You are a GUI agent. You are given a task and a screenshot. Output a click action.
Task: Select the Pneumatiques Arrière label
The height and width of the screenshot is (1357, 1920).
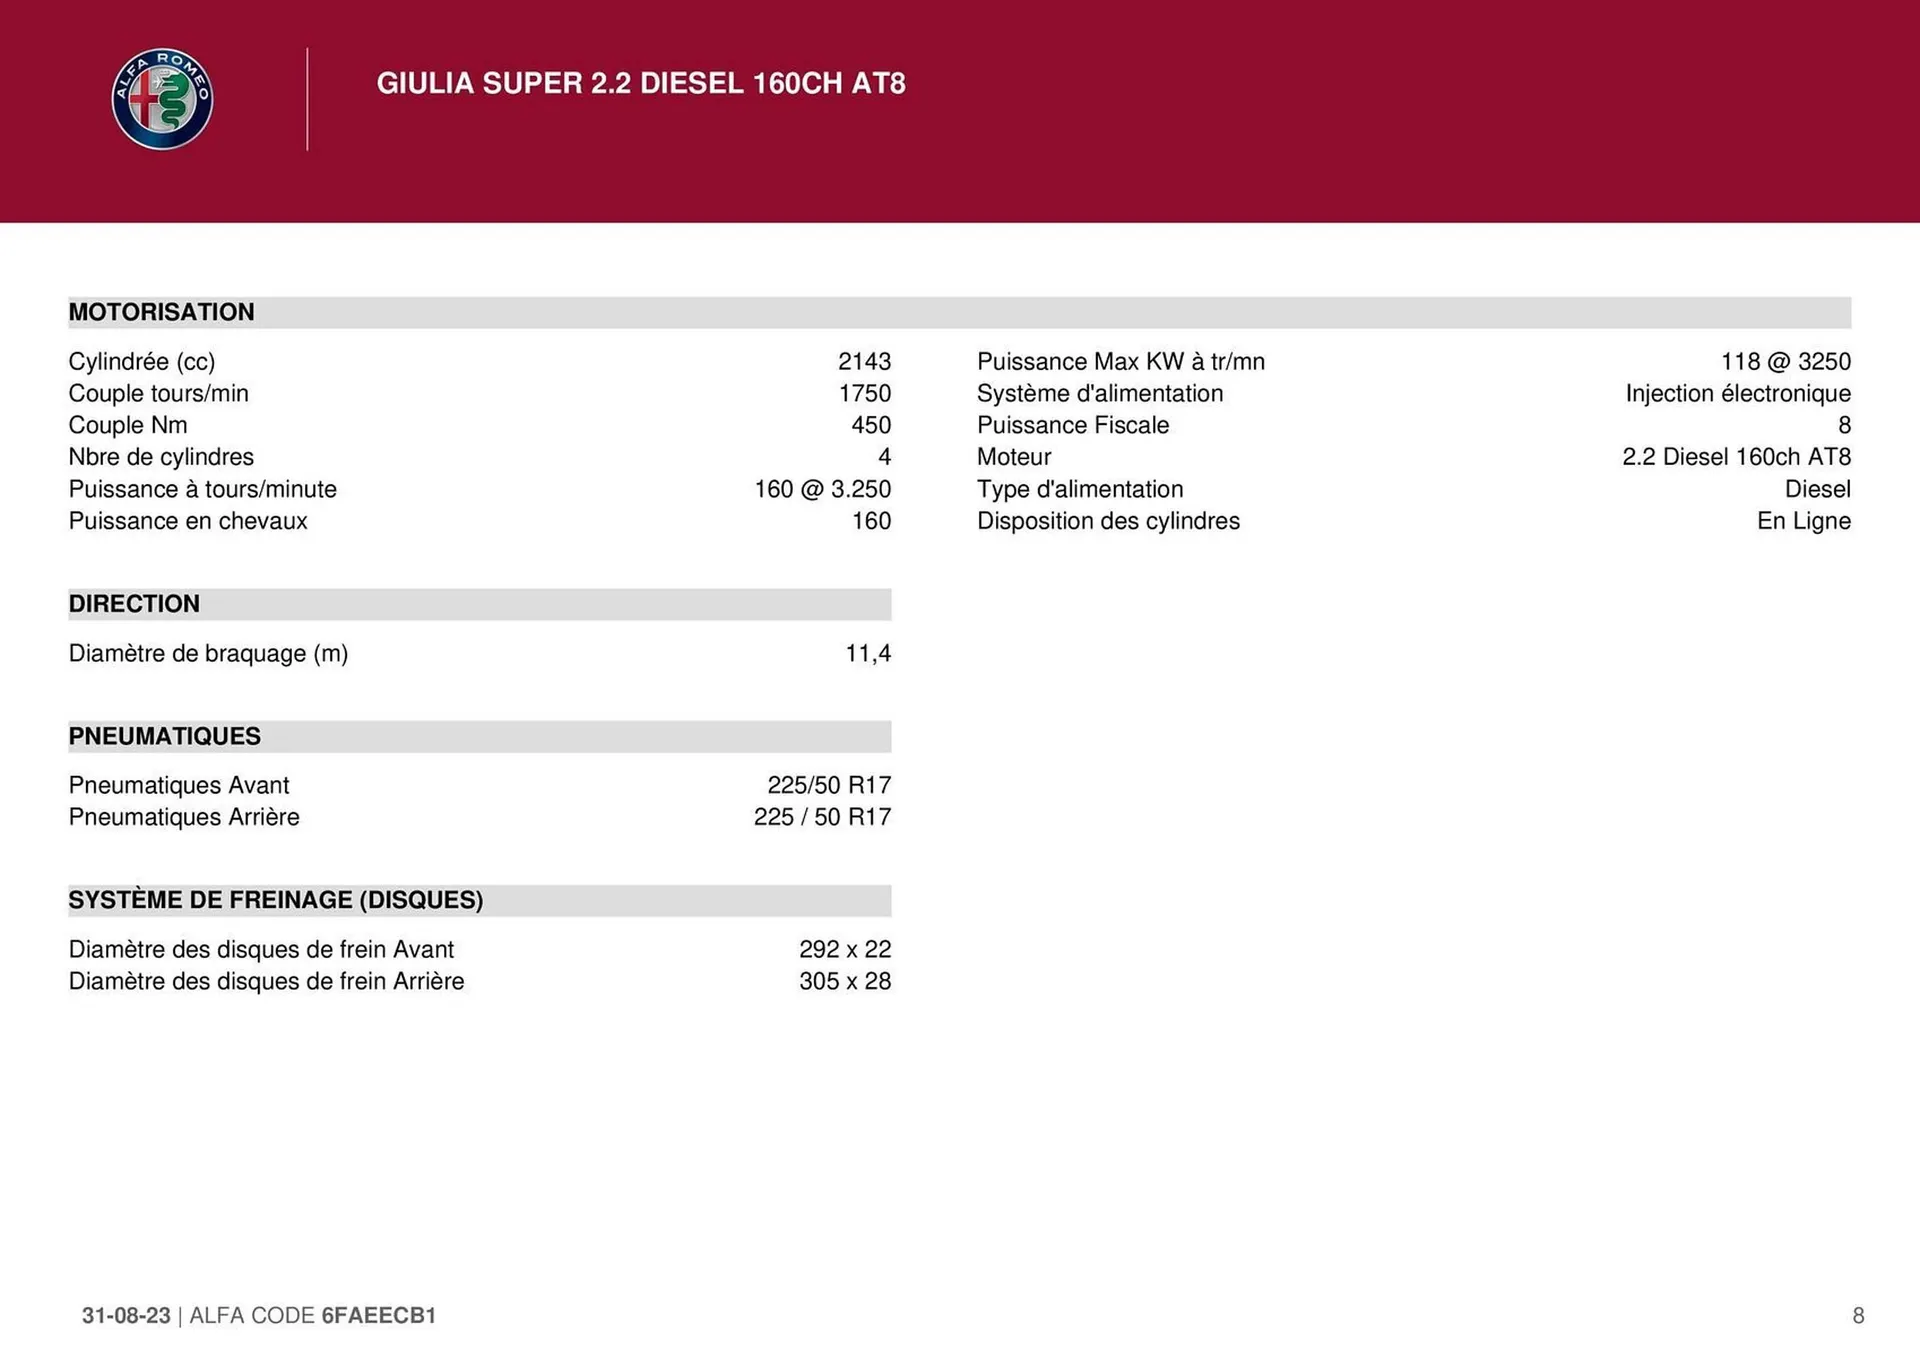tap(184, 817)
